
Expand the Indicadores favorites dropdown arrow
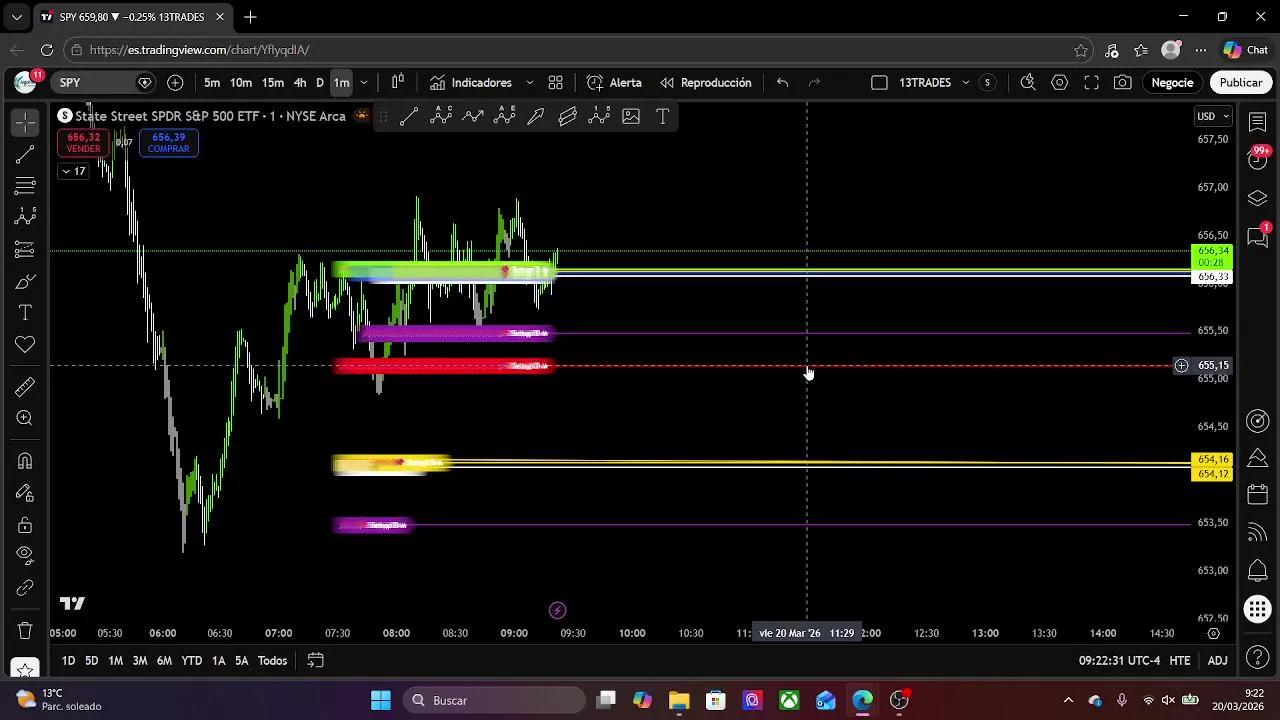(x=529, y=82)
